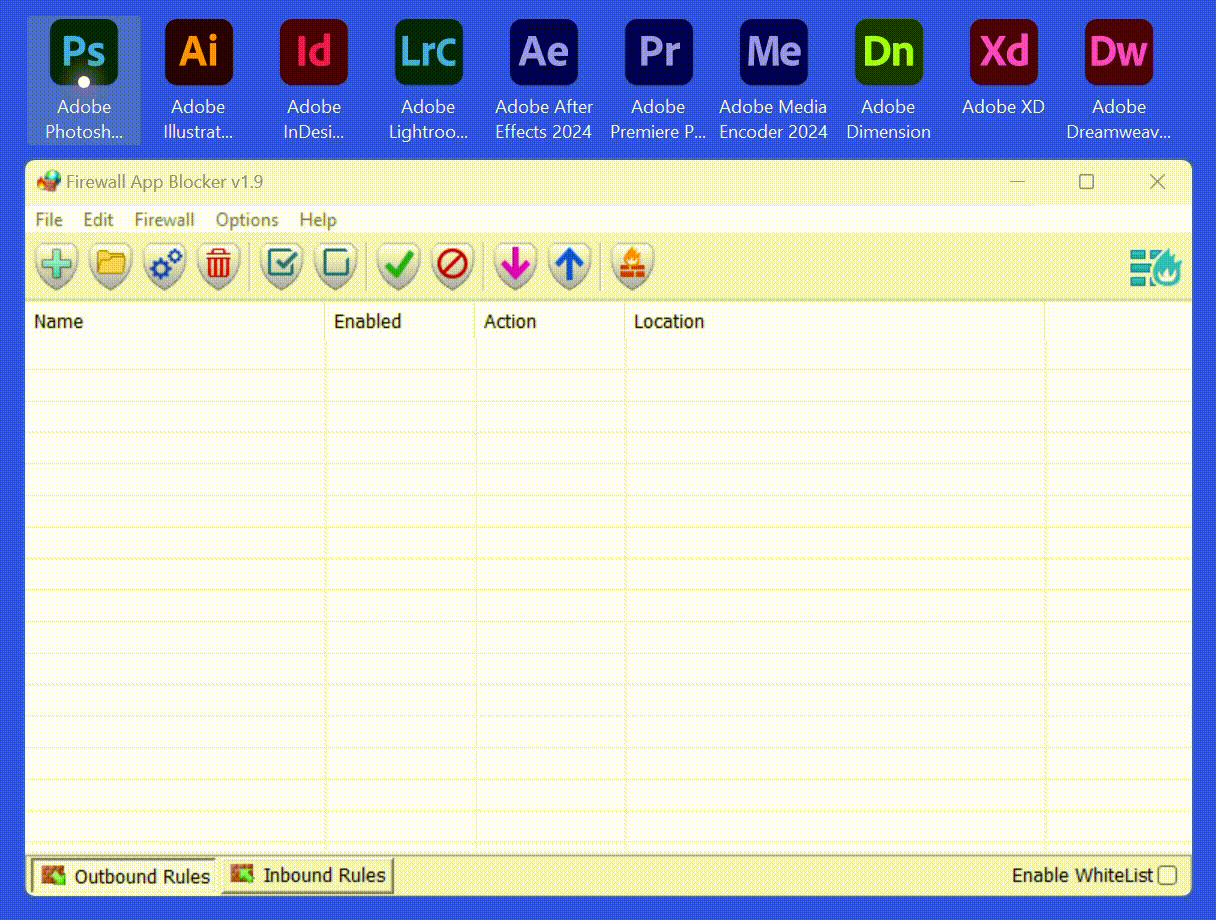
Task: Open the Help menu
Action: coord(318,220)
